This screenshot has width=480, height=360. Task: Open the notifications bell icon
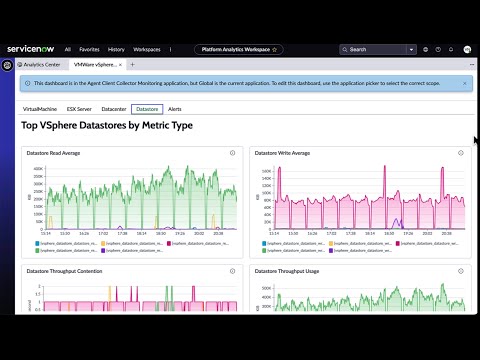point(451,49)
